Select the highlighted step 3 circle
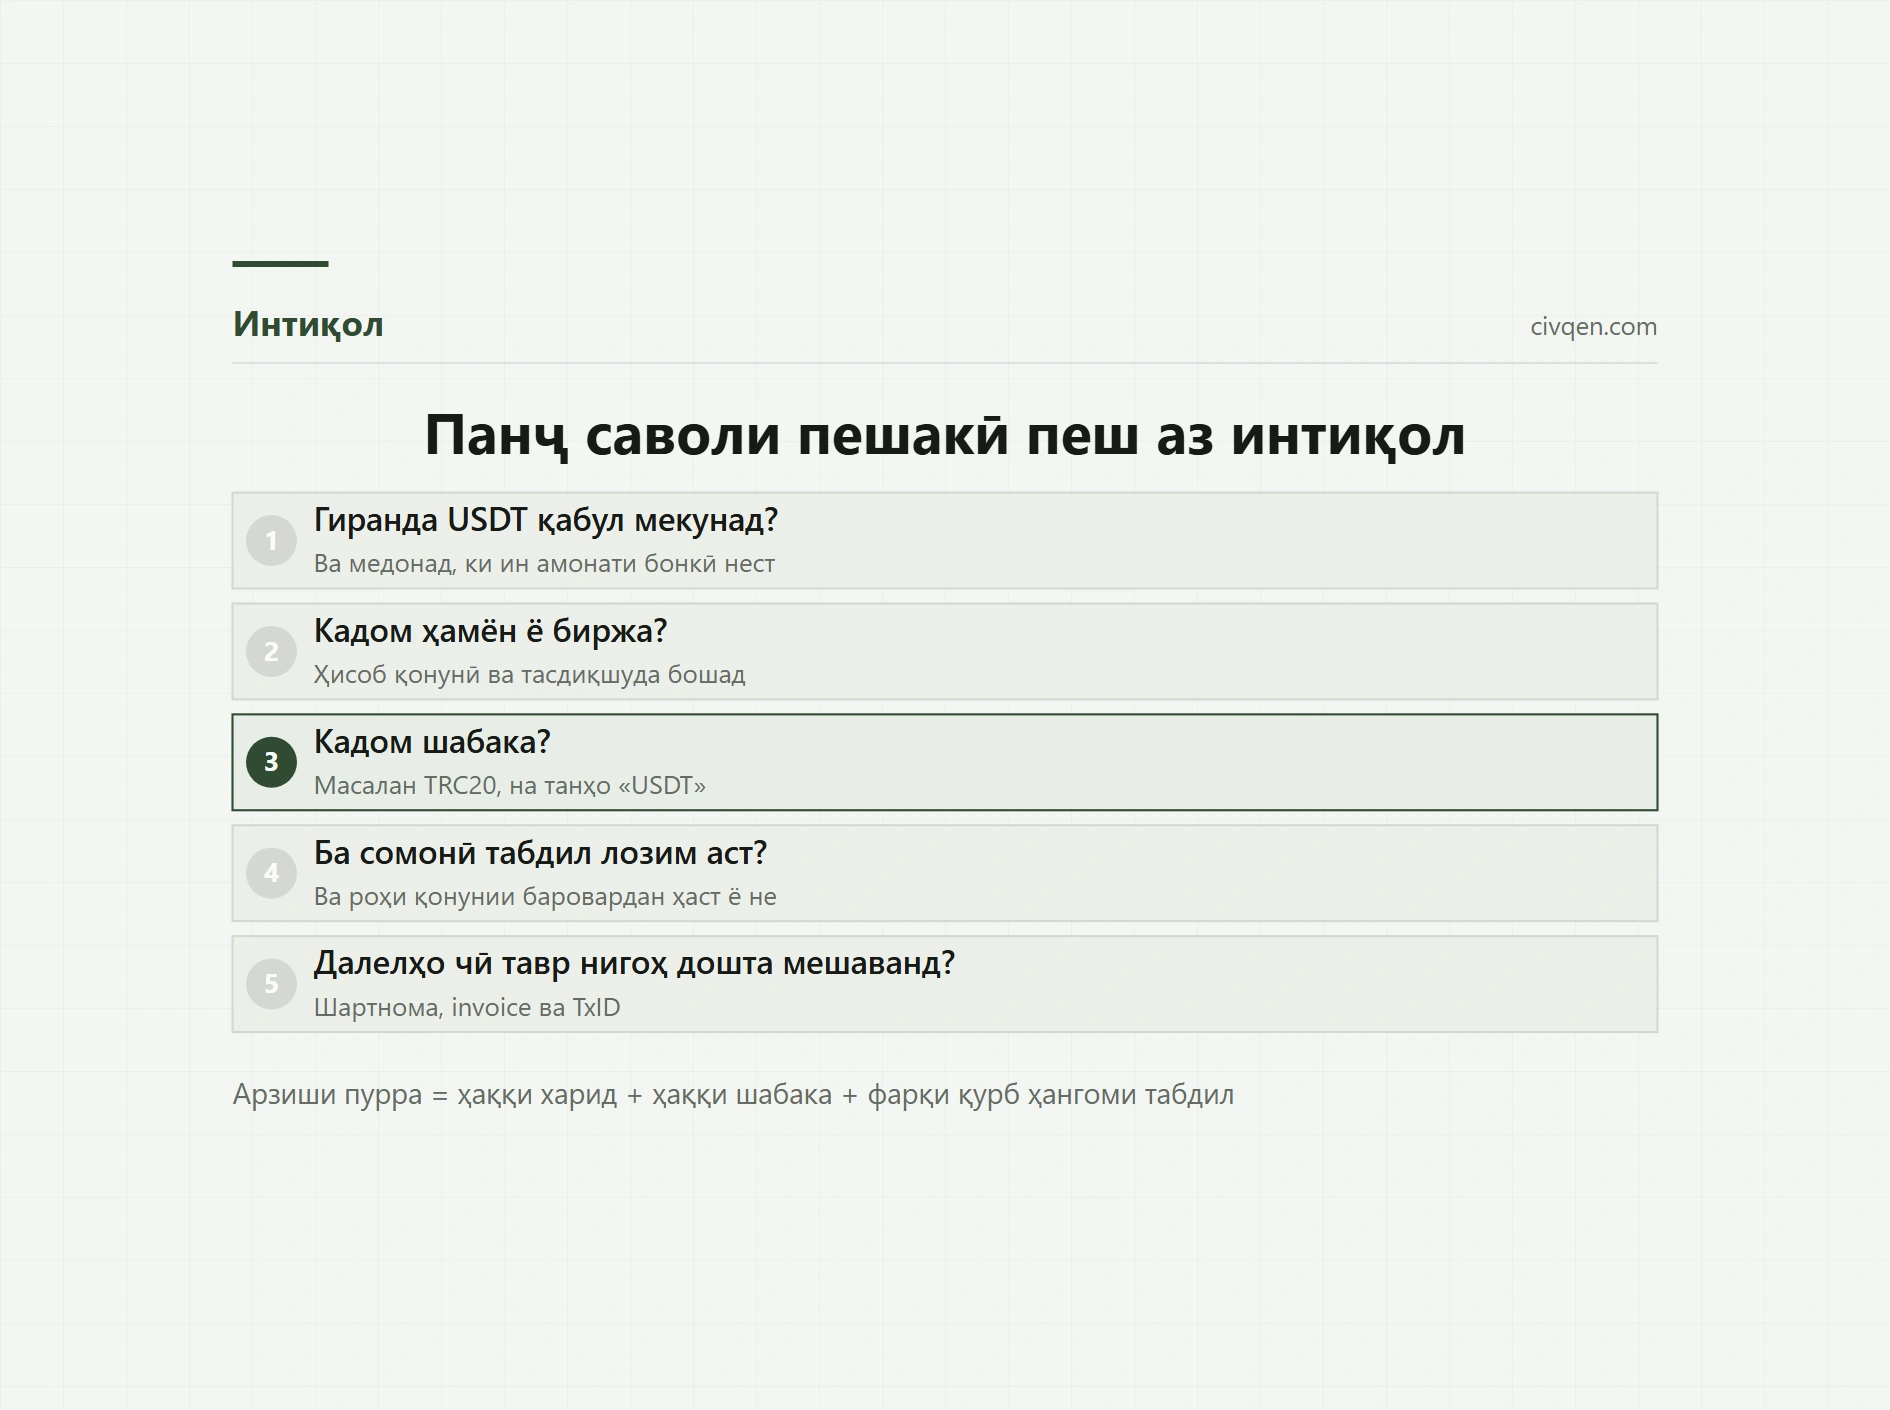The height and width of the screenshot is (1410, 1890). [271, 762]
